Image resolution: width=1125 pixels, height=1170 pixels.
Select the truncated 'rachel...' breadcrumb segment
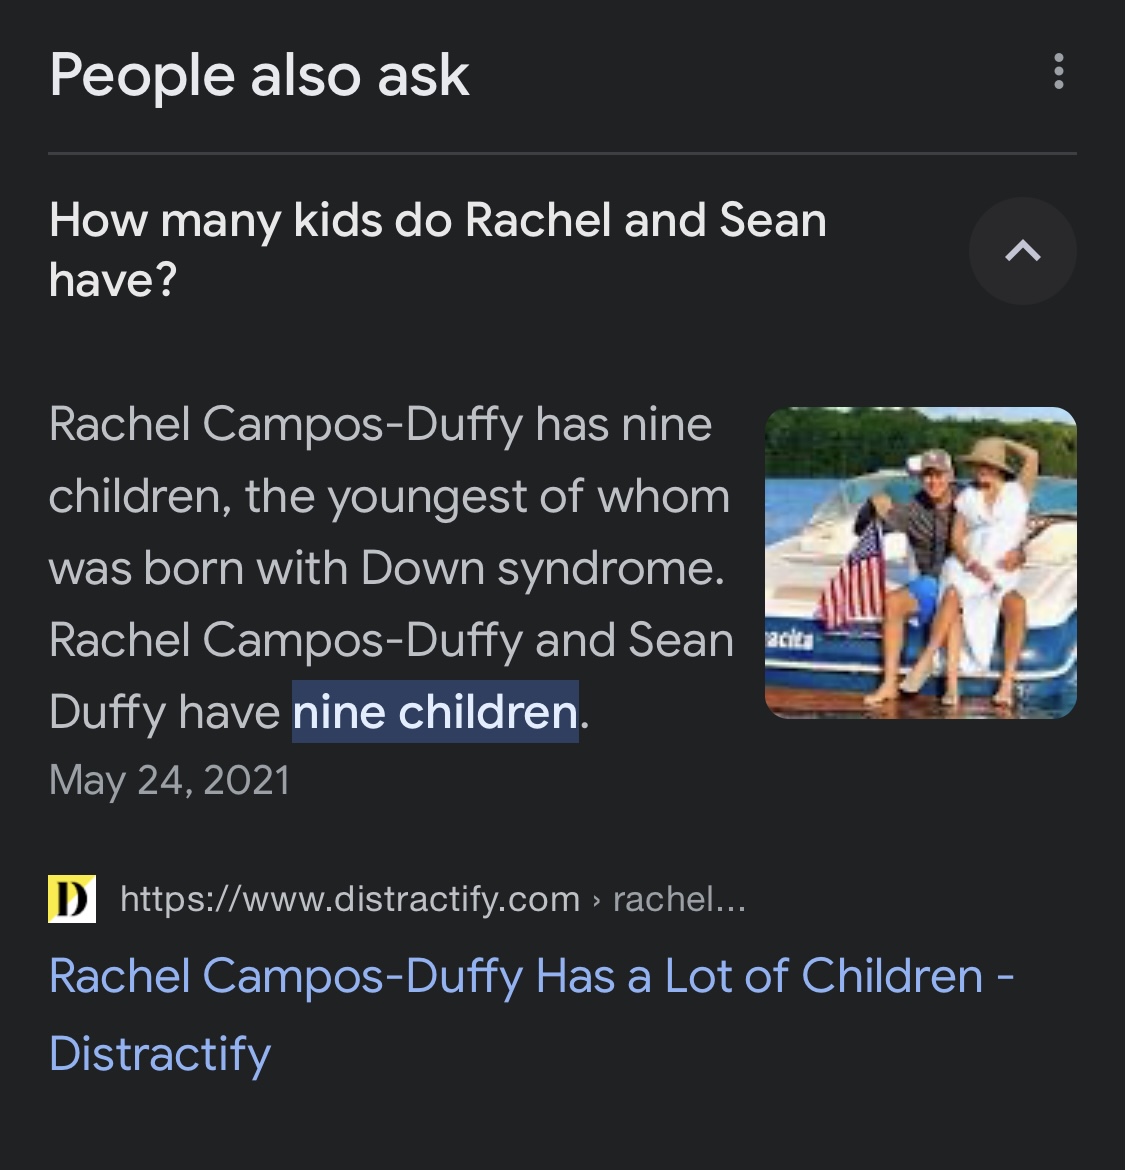(679, 899)
